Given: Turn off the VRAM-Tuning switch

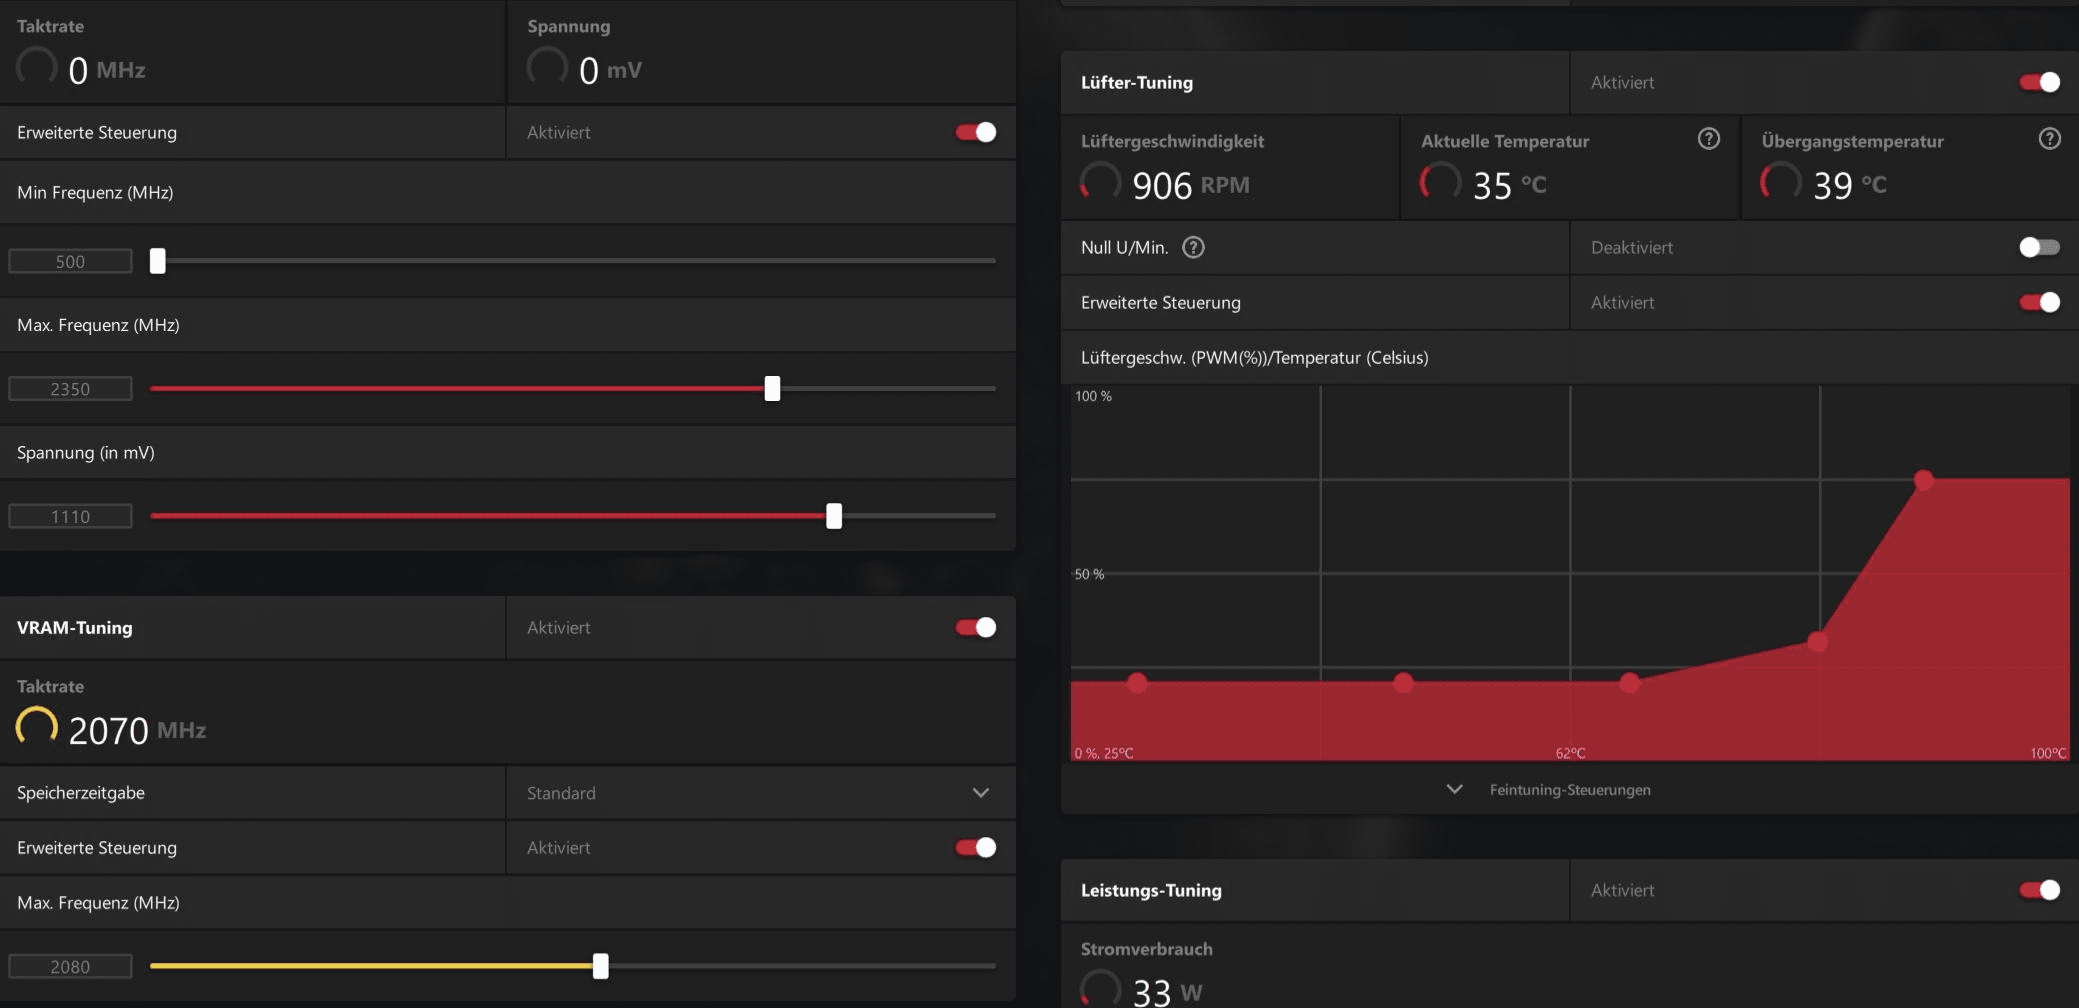Looking at the screenshot, I should click(x=976, y=627).
